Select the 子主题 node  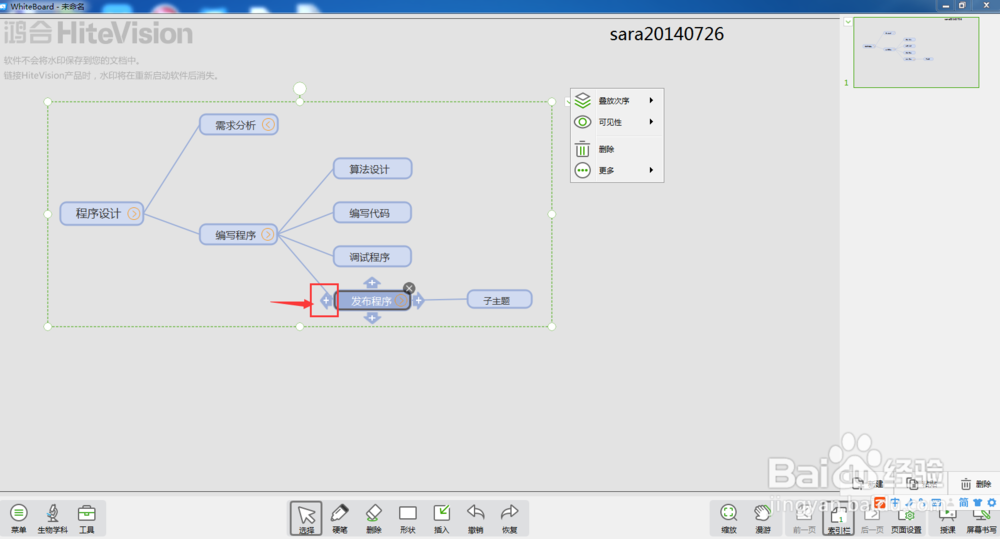(499, 300)
